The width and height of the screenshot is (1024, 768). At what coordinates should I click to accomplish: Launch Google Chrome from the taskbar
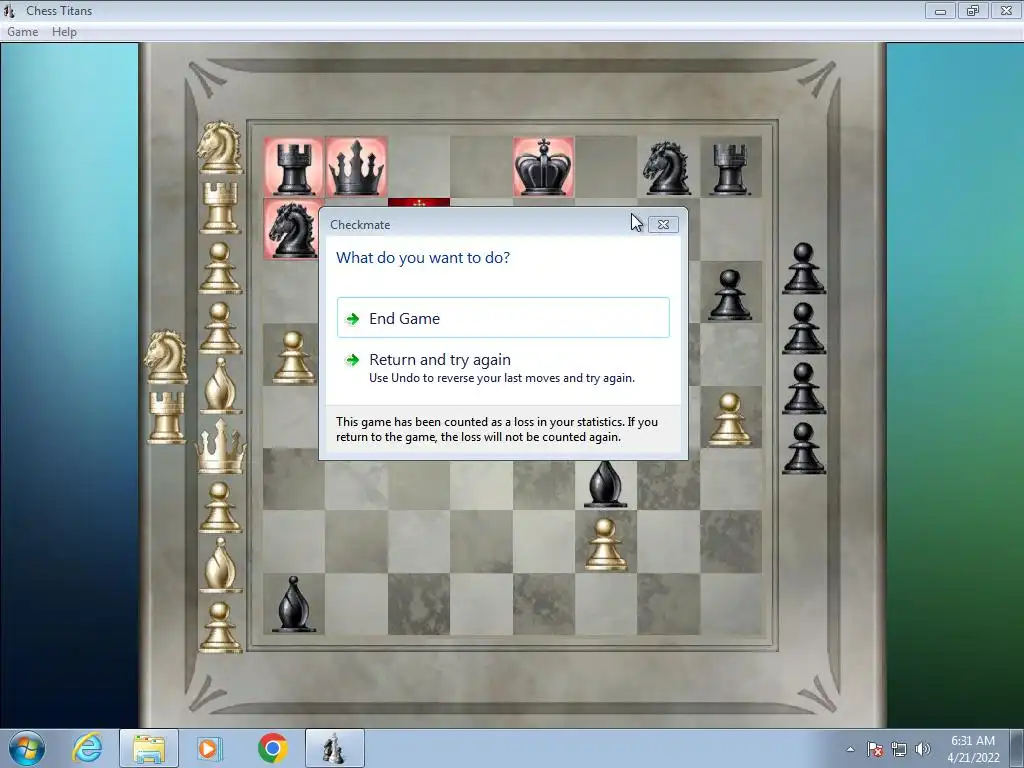pyautogui.click(x=273, y=748)
